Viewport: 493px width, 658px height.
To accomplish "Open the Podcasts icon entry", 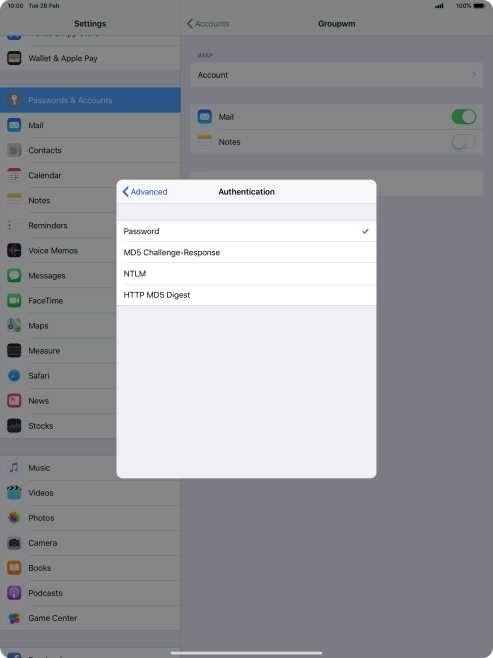I will pyautogui.click(x=14, y=593).
